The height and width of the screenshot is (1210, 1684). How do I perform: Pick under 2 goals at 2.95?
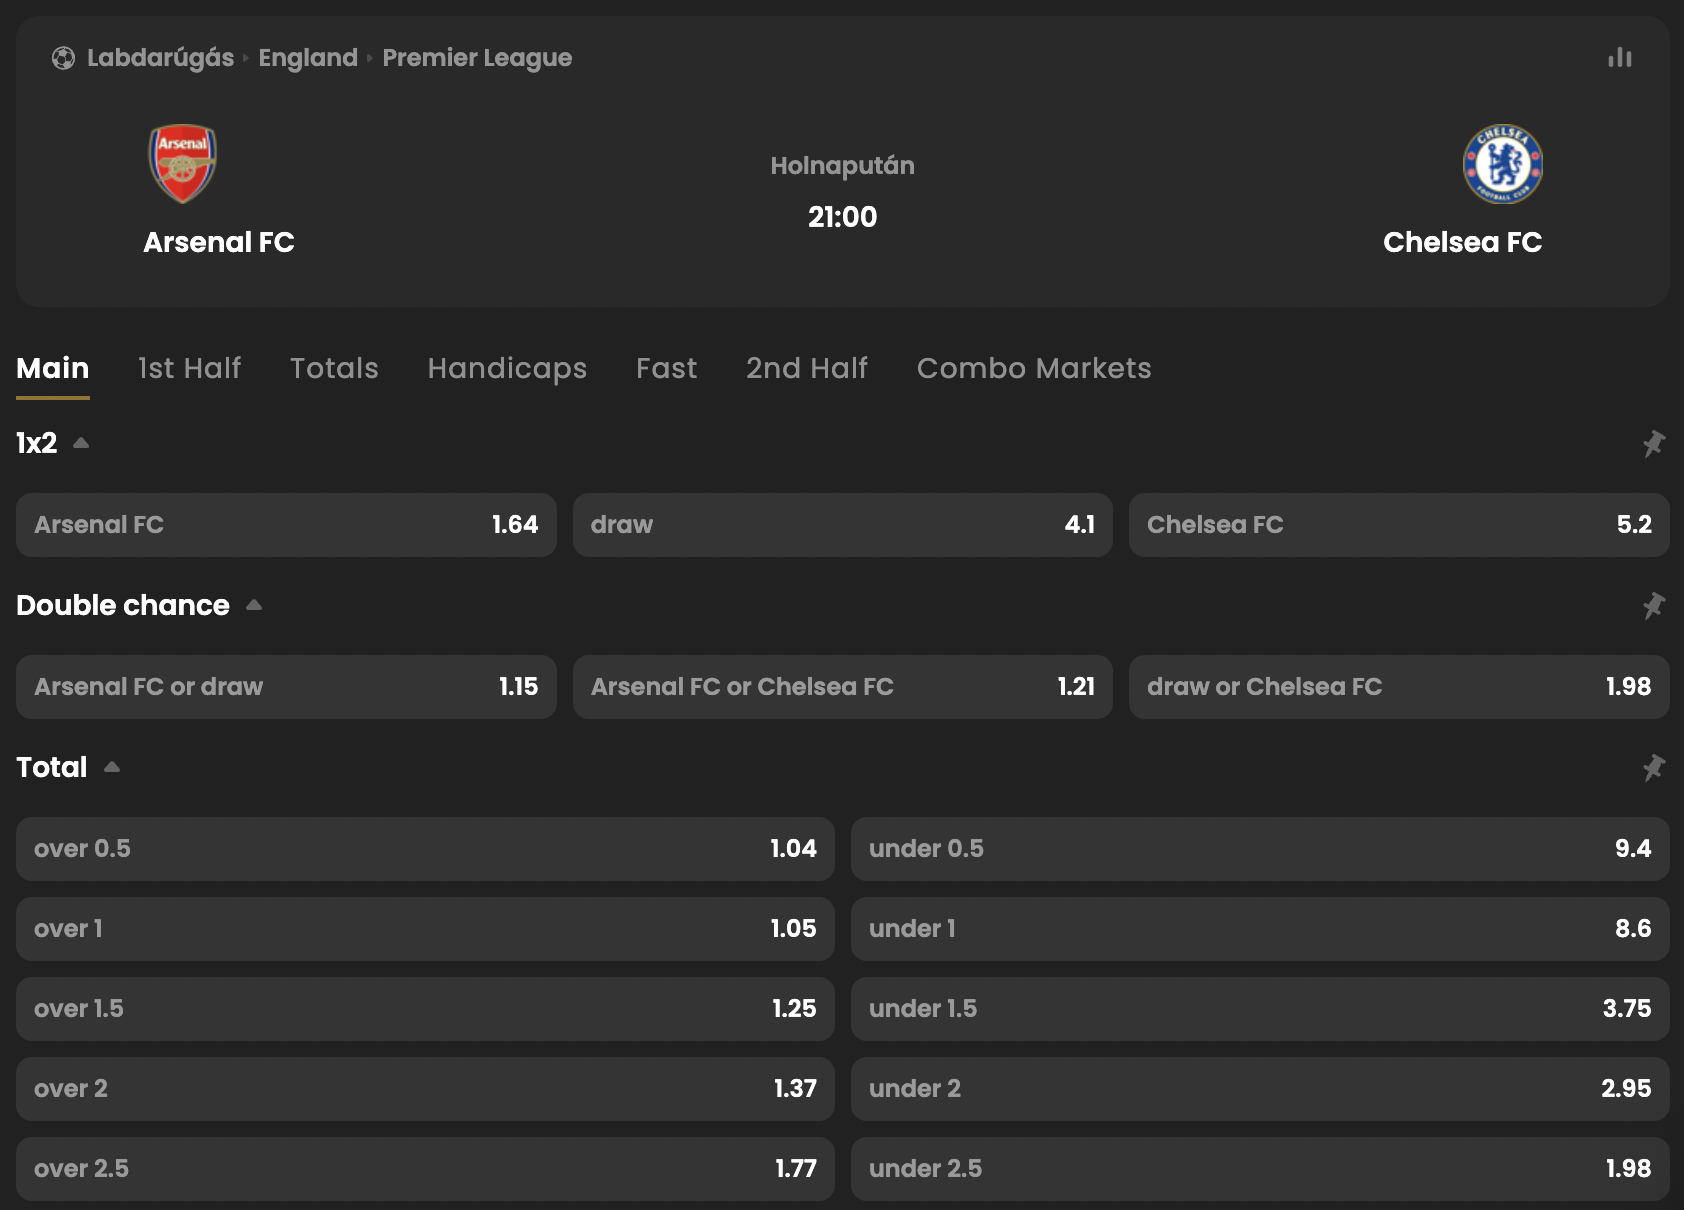click(1260, 1089)
